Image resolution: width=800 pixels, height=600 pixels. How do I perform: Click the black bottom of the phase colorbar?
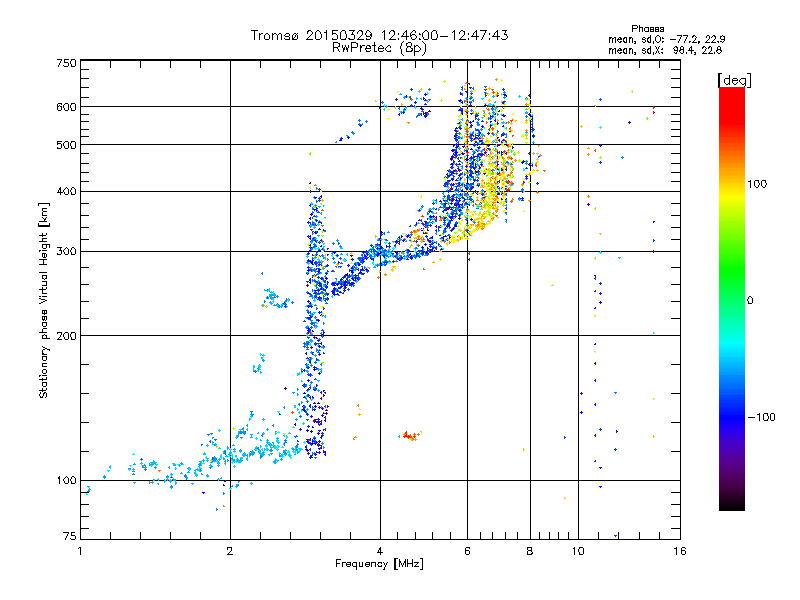pos(732,503)
